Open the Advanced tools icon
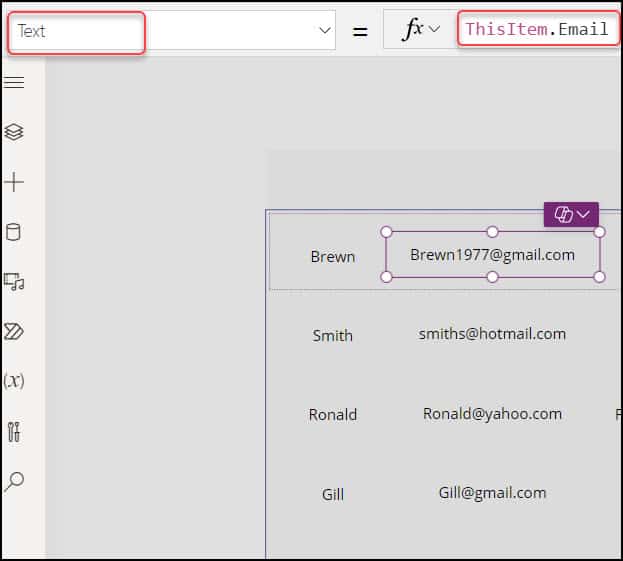623x561 pixels. click(14, 431)
